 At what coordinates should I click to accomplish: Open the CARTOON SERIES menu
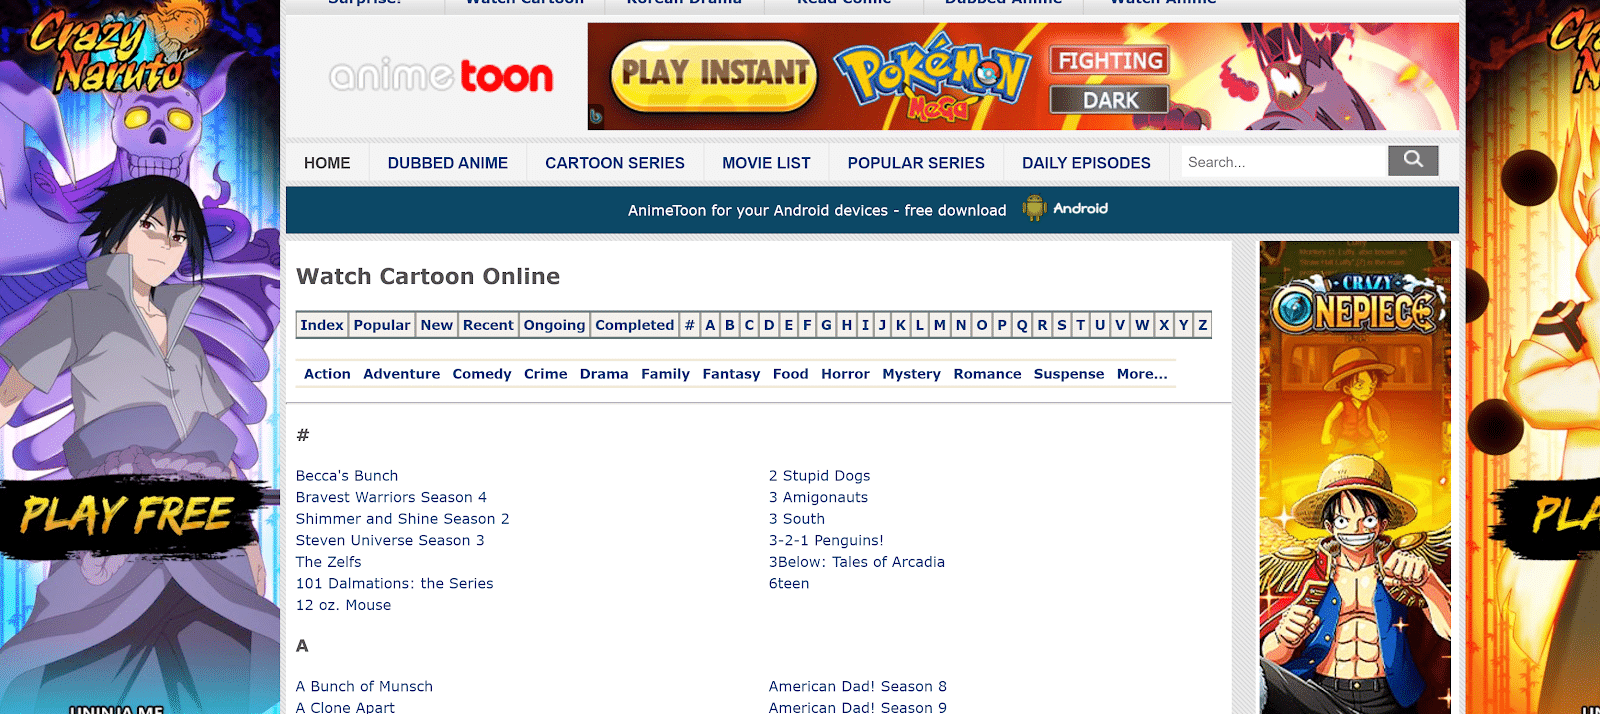615,163
